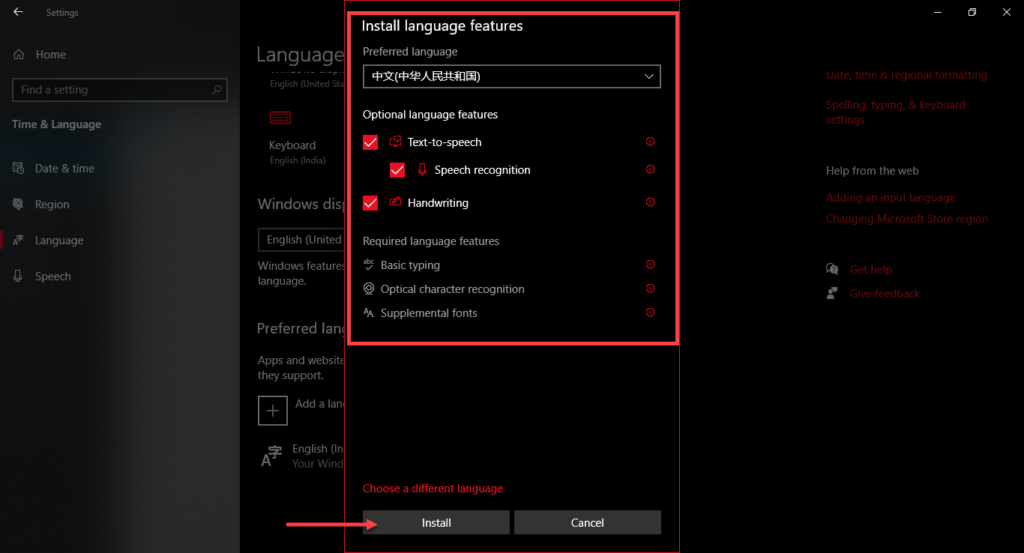The width and height of the screenshot is (1024, 553).
Task: Open Language settings page
Action: pos(59,240)
